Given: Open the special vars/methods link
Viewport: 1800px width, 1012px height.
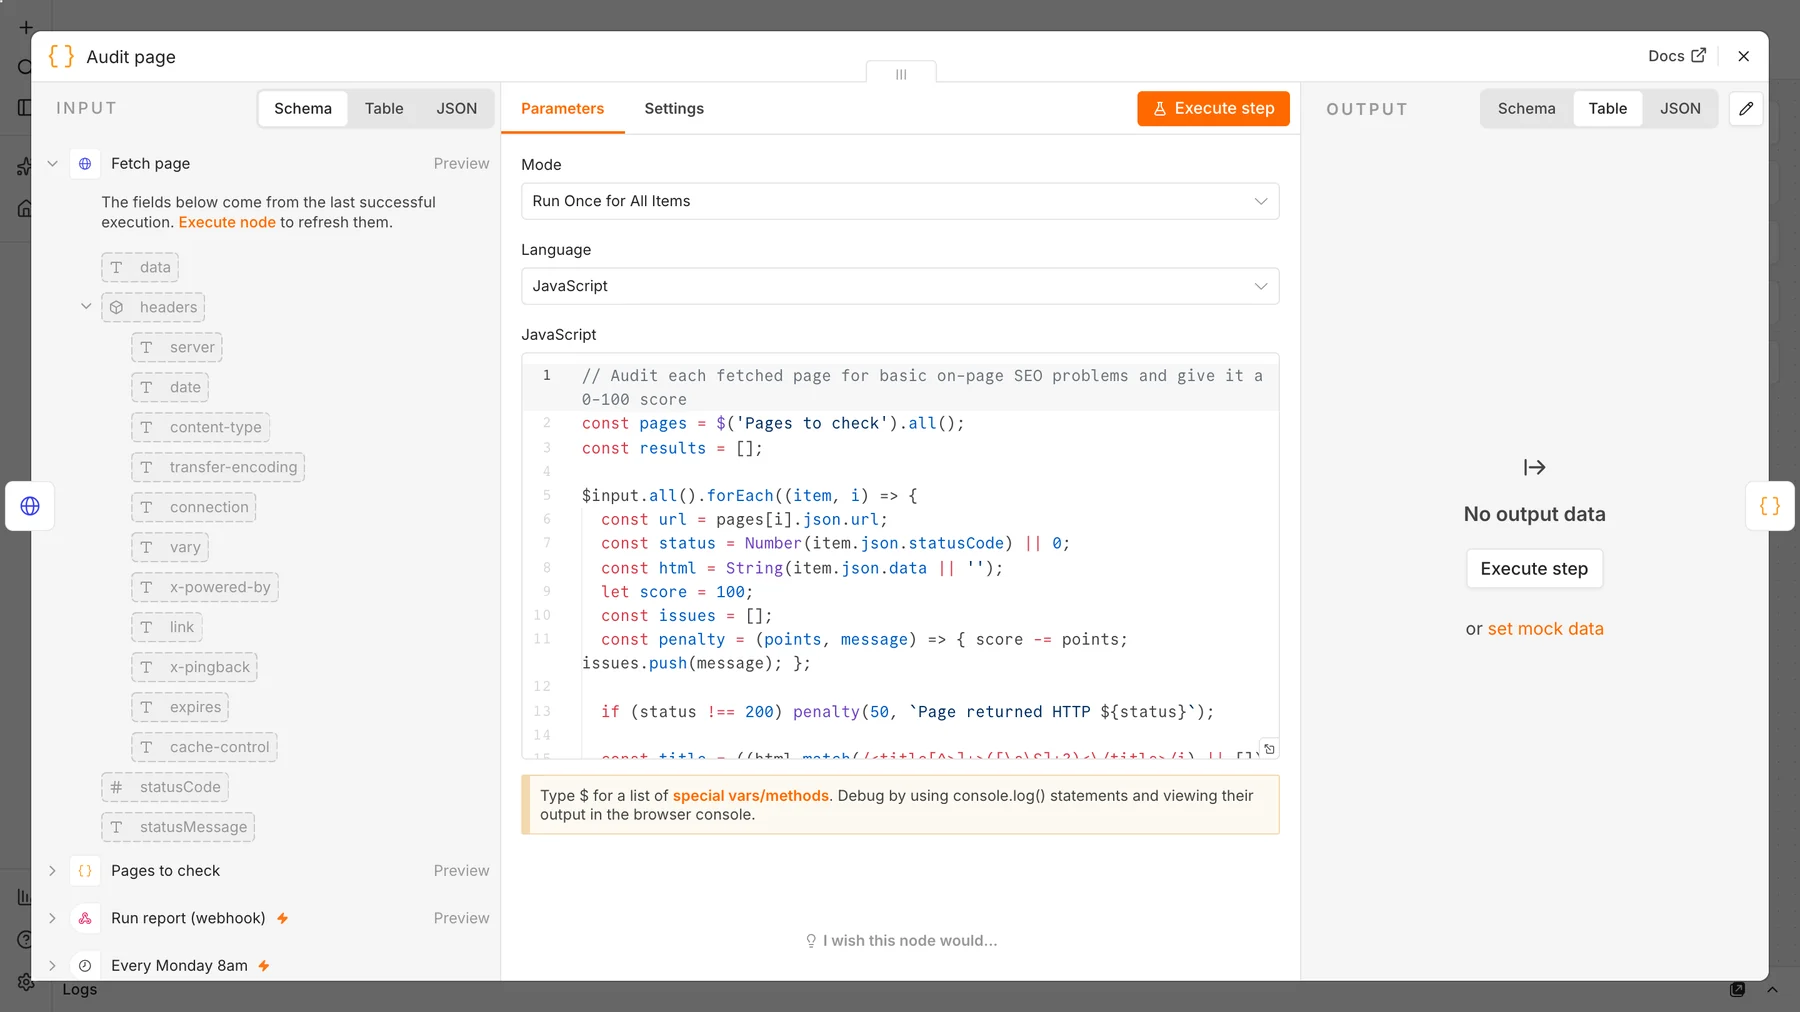Looking at the screenshot, I should click(x=751, y=796).
